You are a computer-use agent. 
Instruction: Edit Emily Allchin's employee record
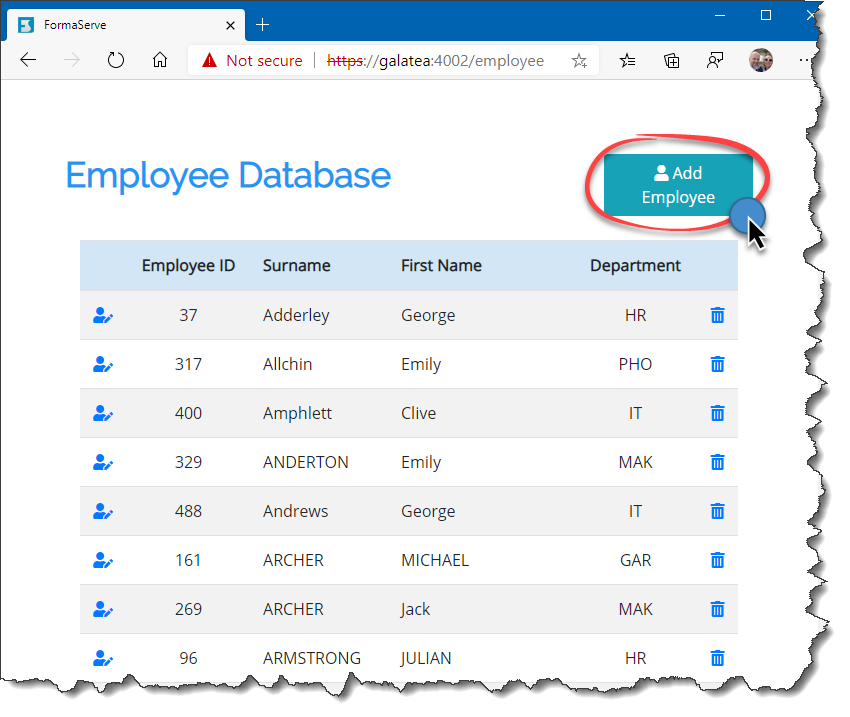(102, 365)
